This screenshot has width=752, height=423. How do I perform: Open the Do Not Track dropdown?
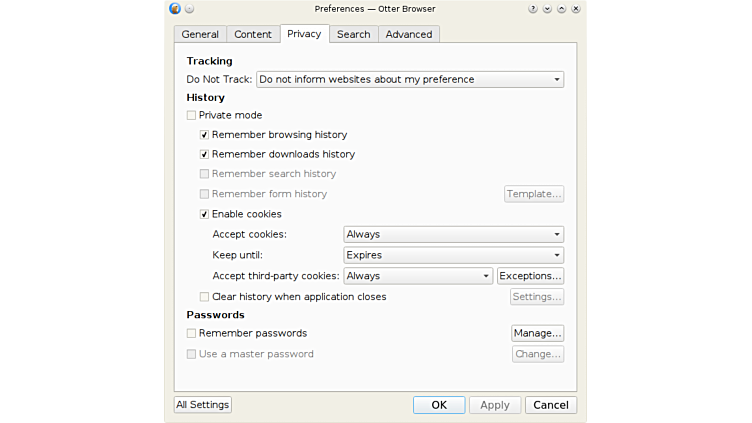click(409, 79)
